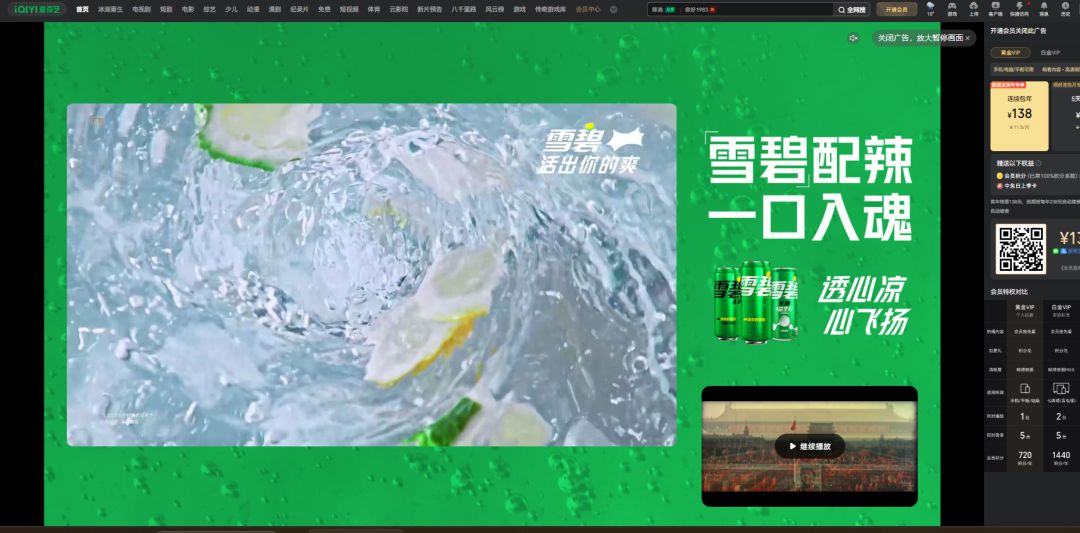
Task: Mute the advertisement with speaker icon
Action: coord(853,38)
